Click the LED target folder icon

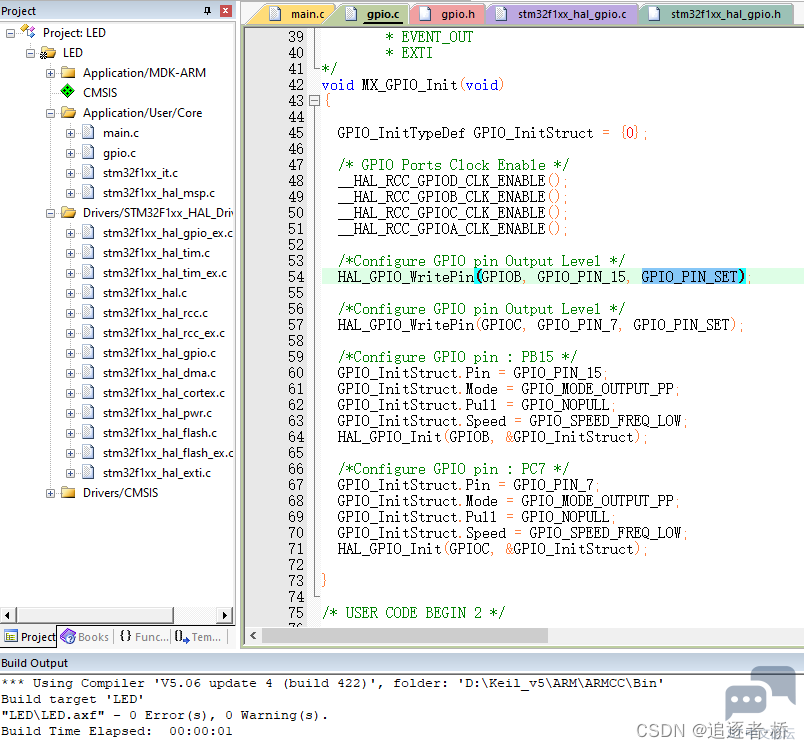[x=48, y=52]
